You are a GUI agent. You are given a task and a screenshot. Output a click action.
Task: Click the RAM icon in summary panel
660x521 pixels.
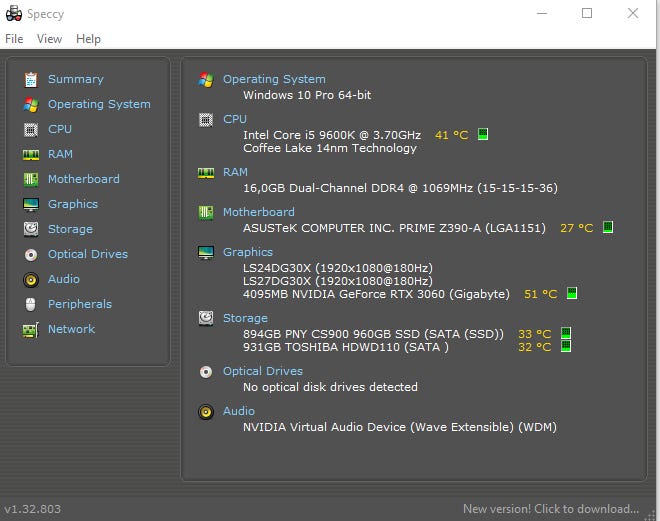(206, 173)
